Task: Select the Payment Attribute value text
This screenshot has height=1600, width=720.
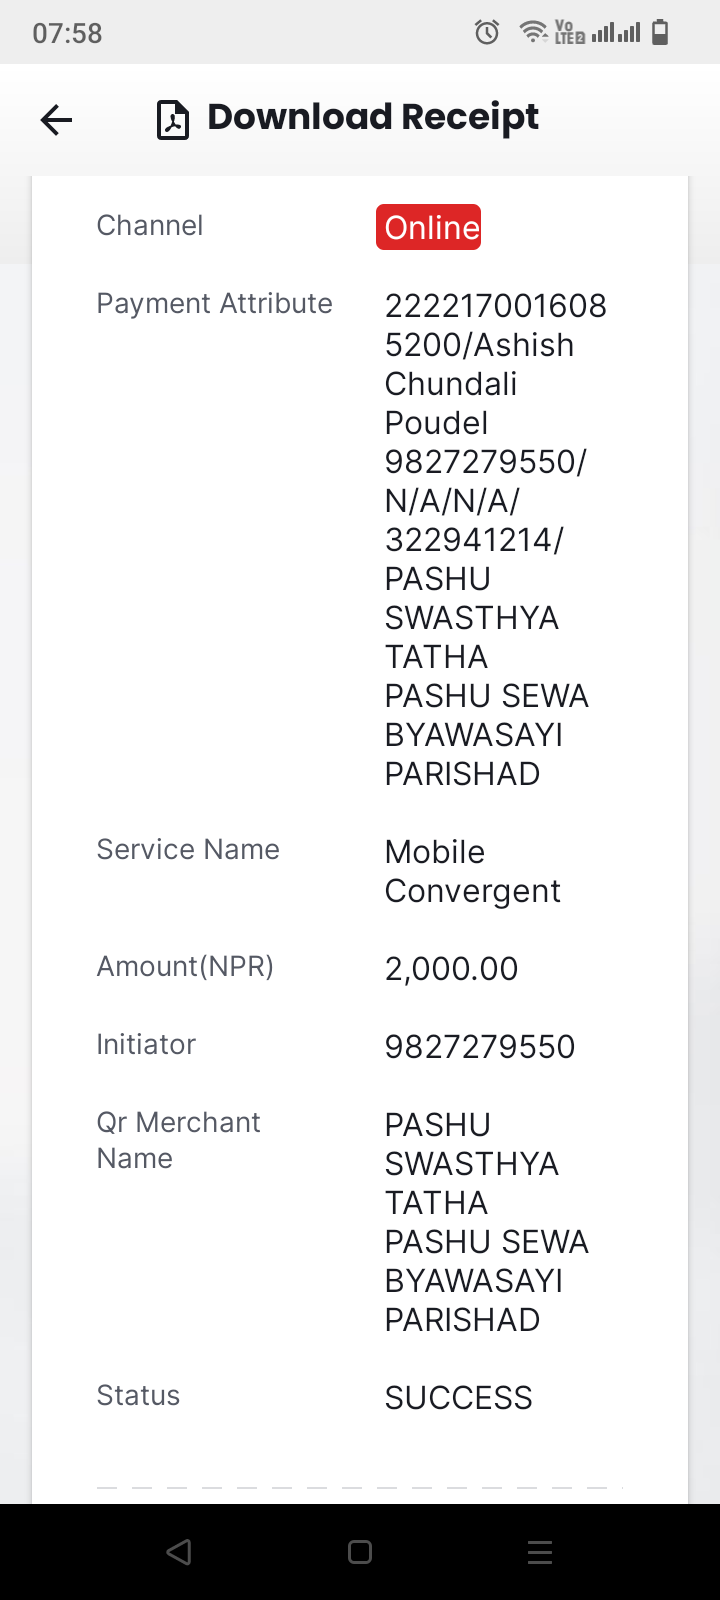Action: [x=496, y=540]
